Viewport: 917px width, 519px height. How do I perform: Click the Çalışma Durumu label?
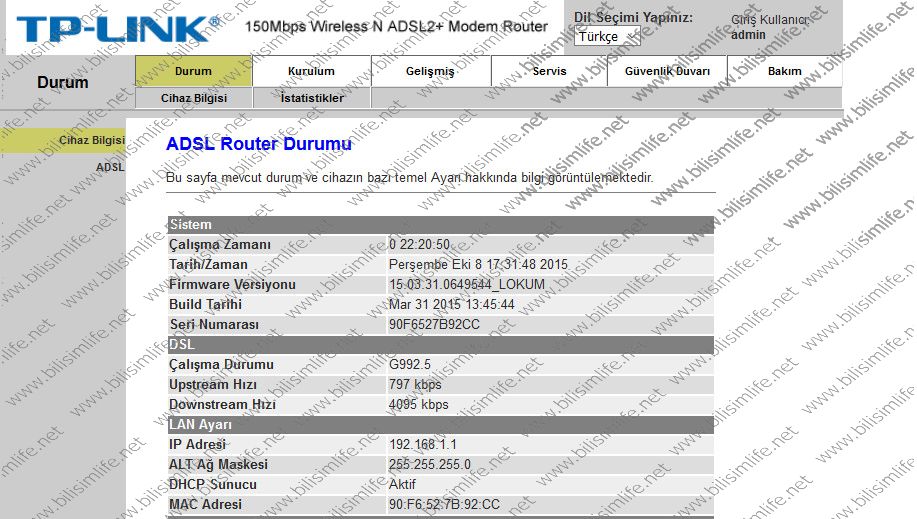(221, 365)
